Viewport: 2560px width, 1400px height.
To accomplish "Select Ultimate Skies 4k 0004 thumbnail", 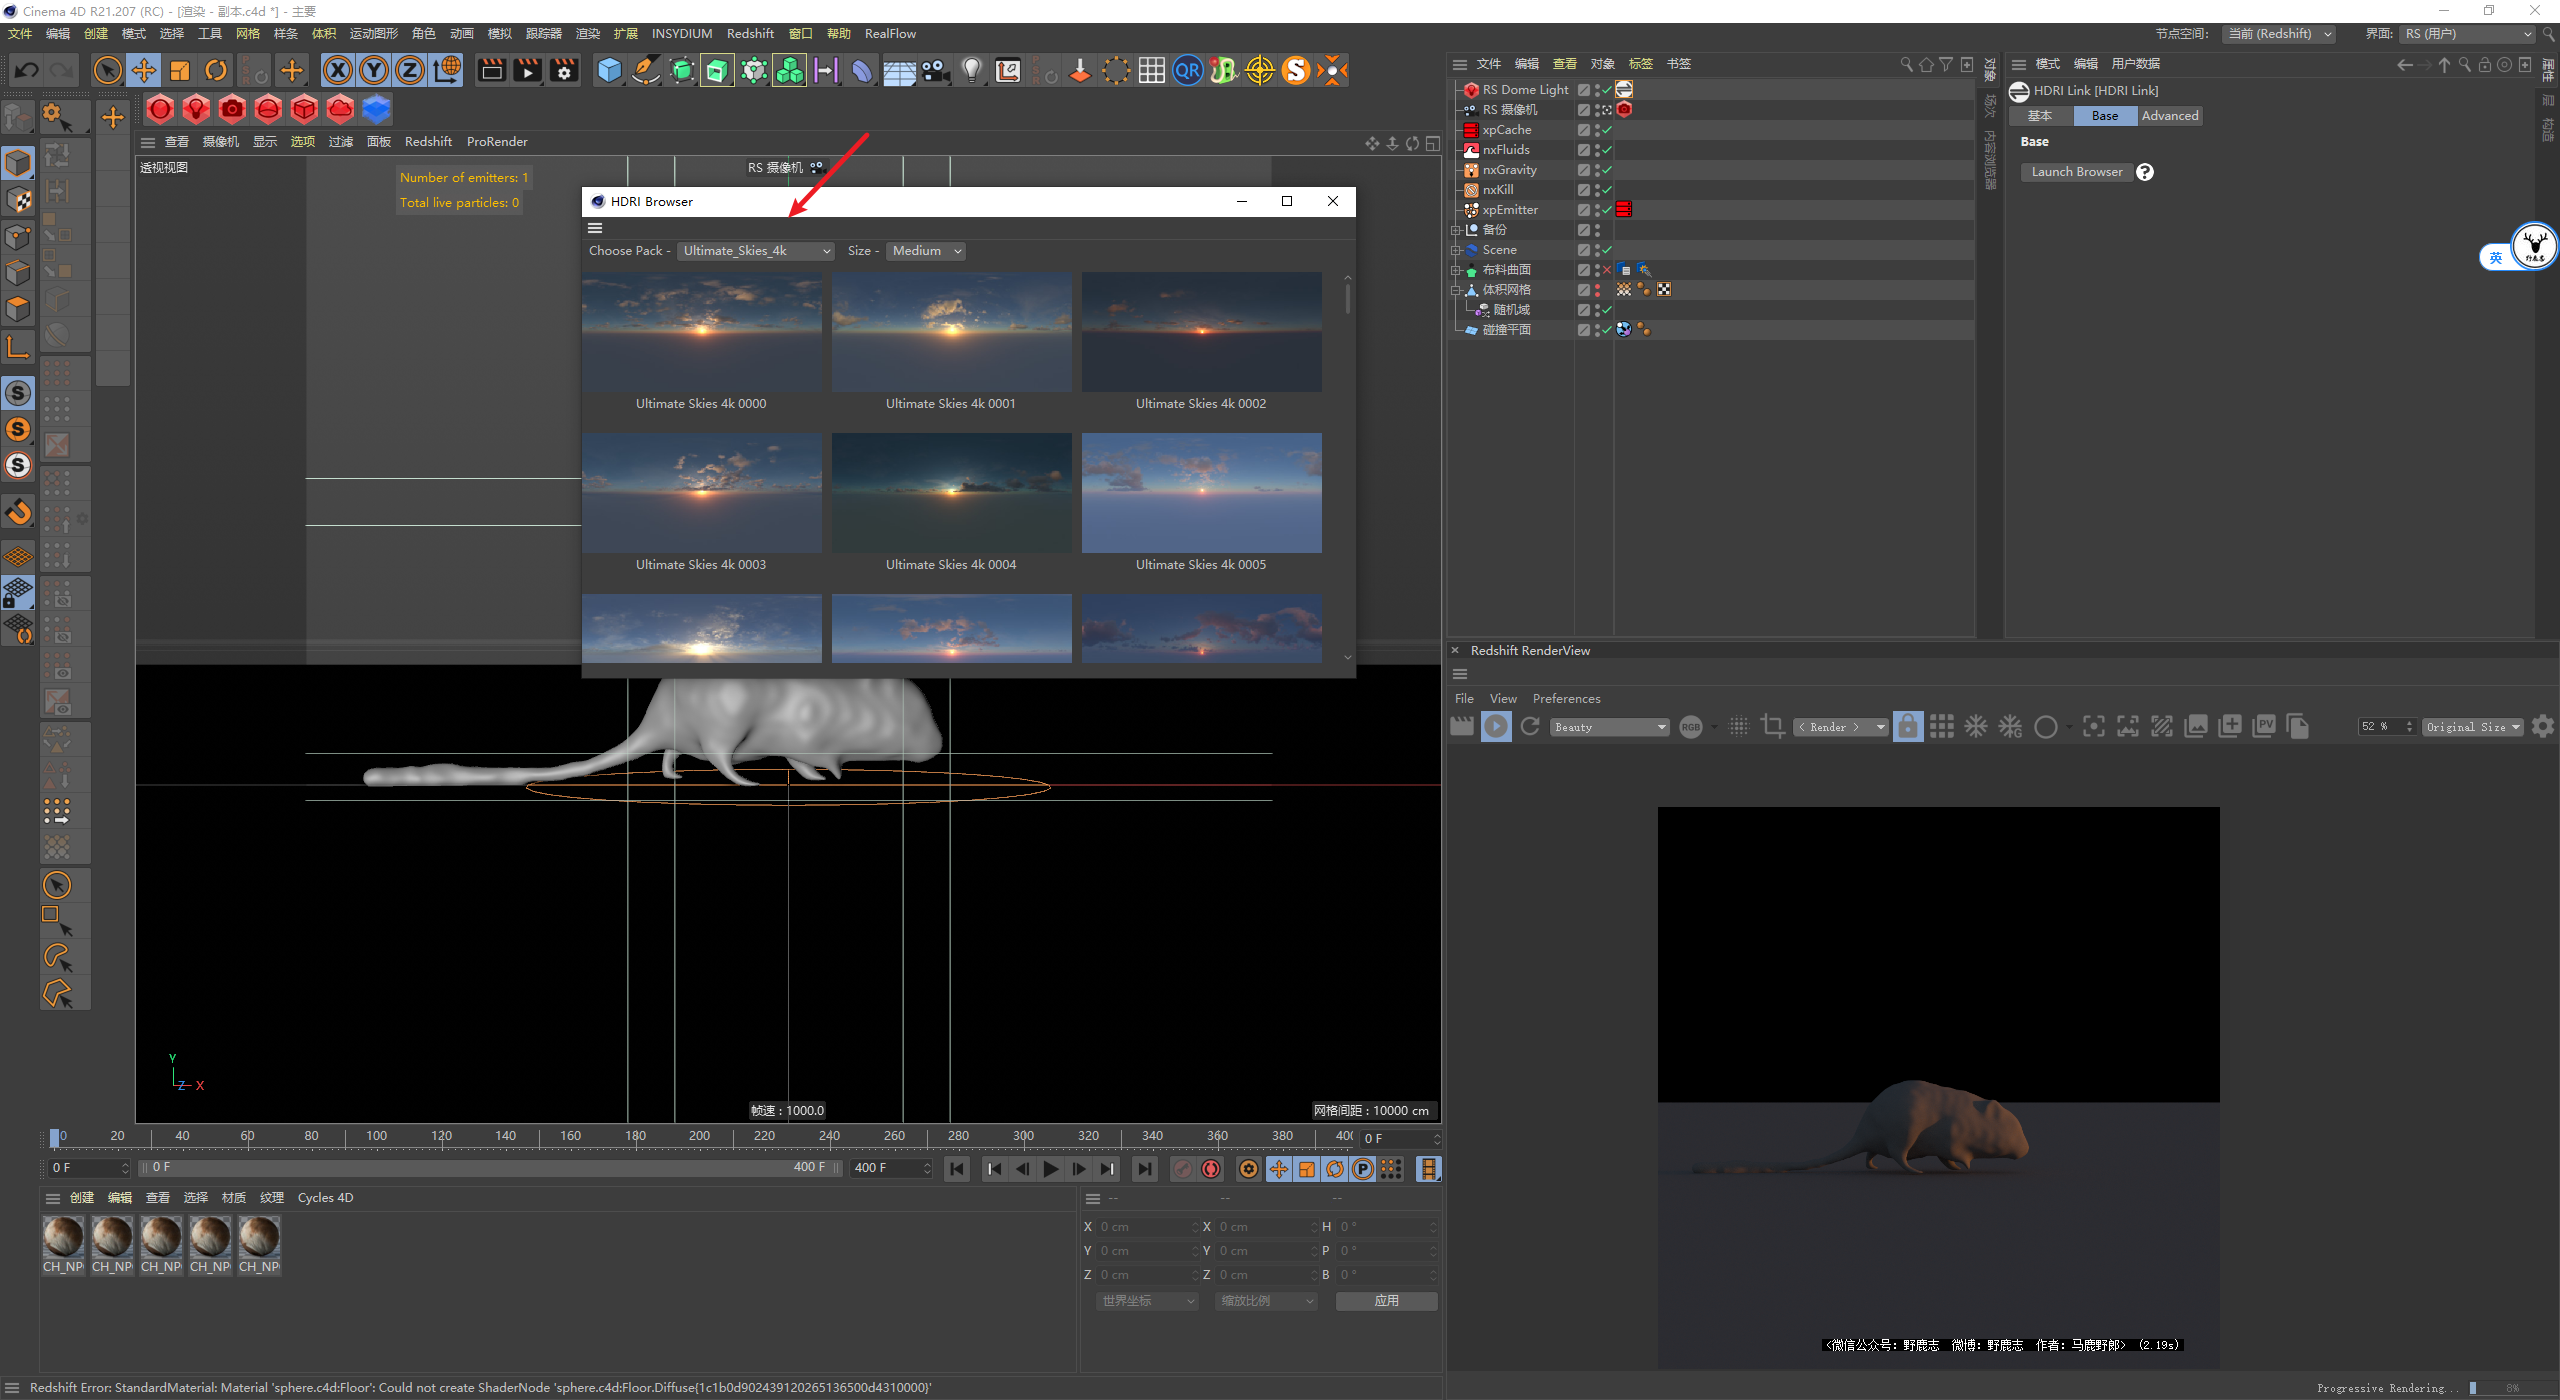I will [x=951, y=493].
